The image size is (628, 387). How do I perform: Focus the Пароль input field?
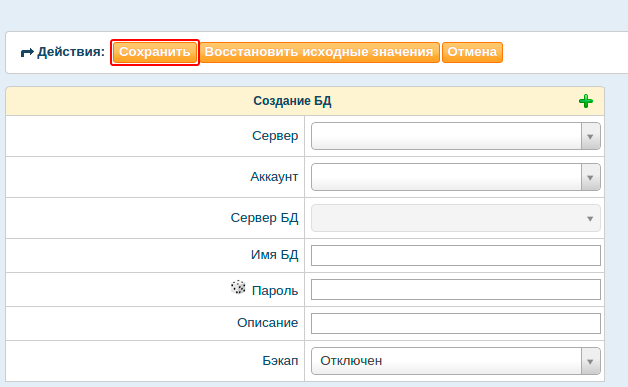click(x=456, y=289)
